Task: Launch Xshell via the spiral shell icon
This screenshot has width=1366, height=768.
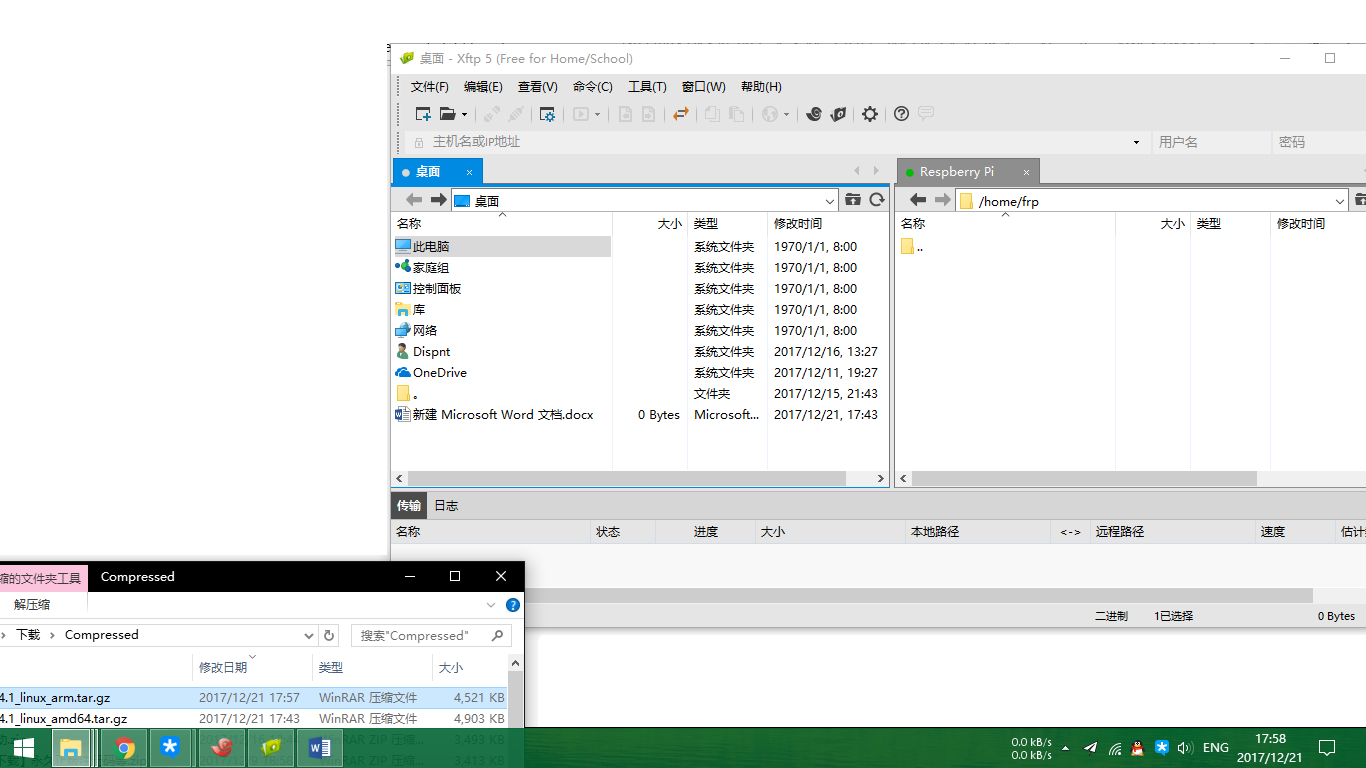Action: (814, 114)
